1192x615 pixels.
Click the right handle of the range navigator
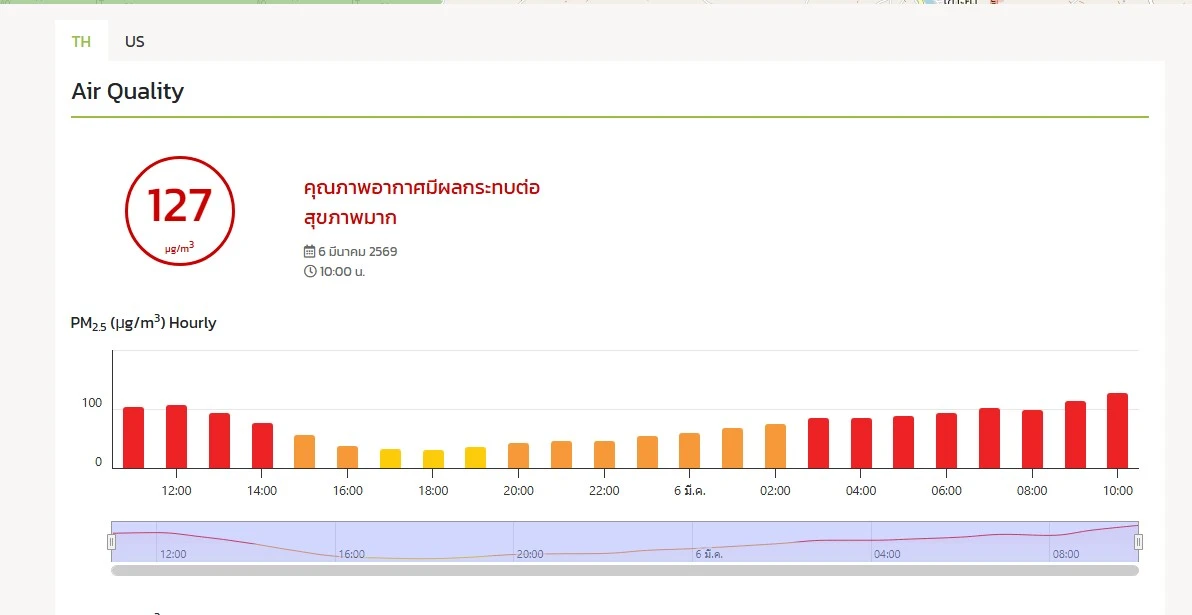coord(1138,542)
